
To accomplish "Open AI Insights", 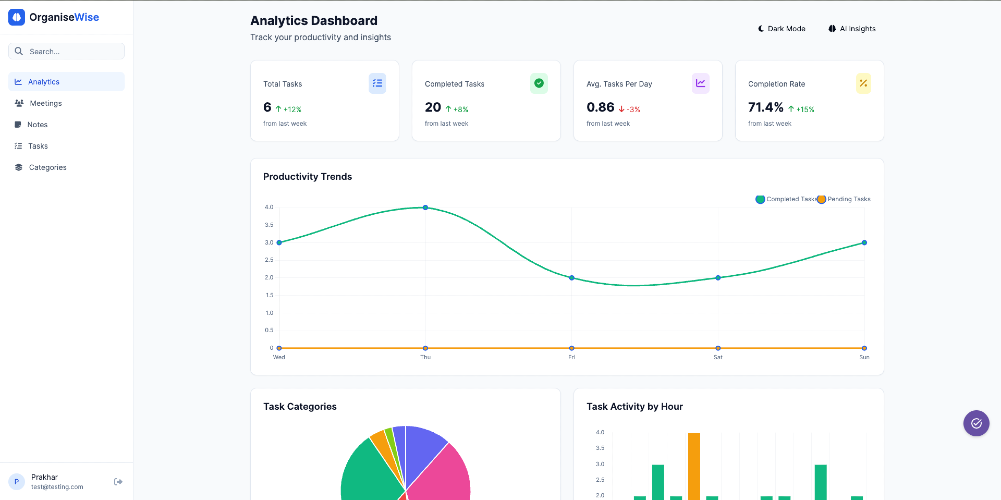I will point(852,29).
